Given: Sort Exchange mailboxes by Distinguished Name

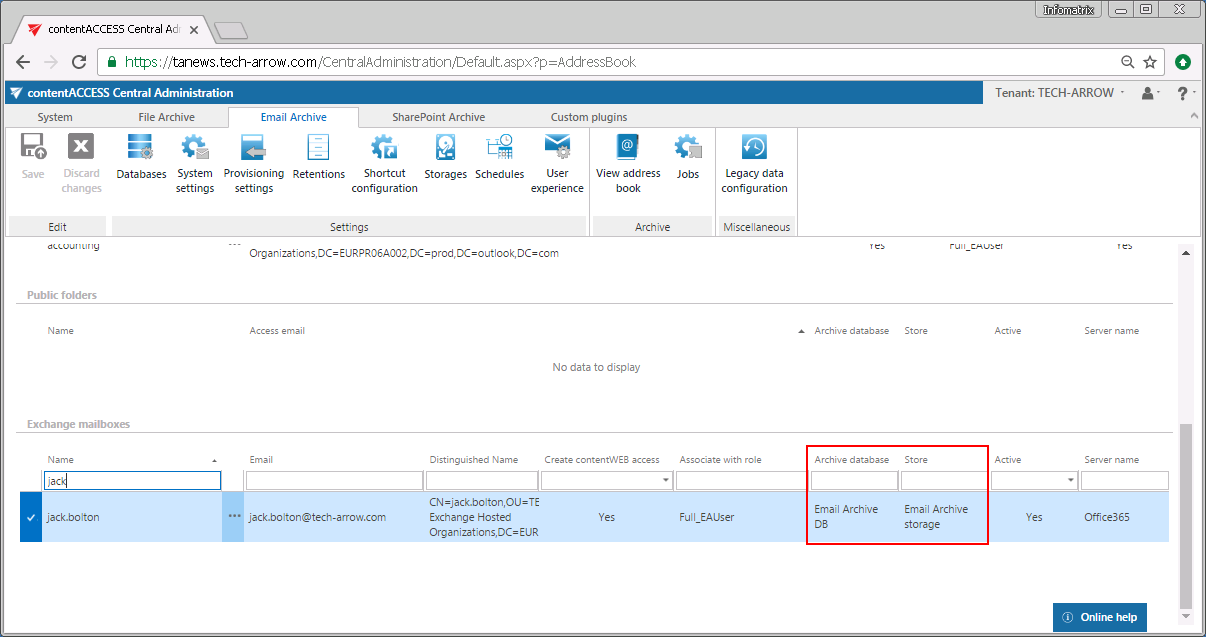Looking at the screenshot, I should [x=473, y=460].
